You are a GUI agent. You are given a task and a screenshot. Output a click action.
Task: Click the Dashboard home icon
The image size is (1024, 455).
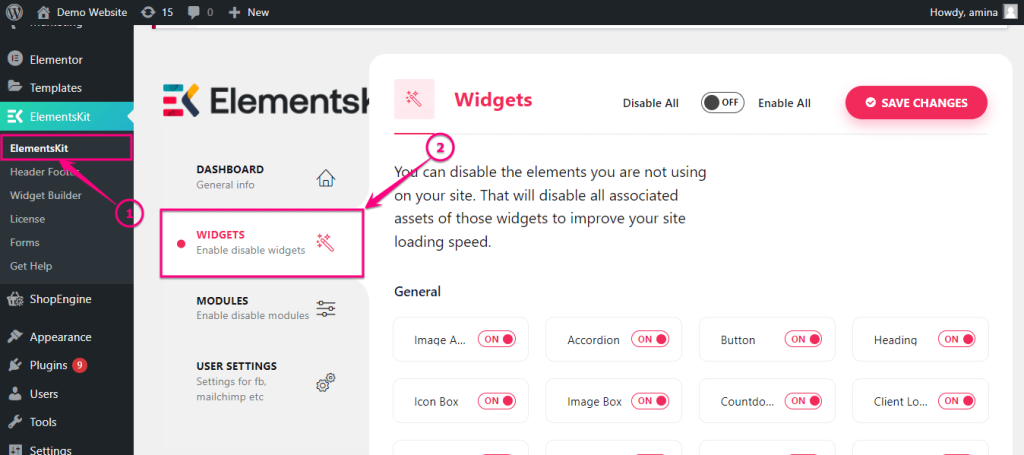[325, 178]
